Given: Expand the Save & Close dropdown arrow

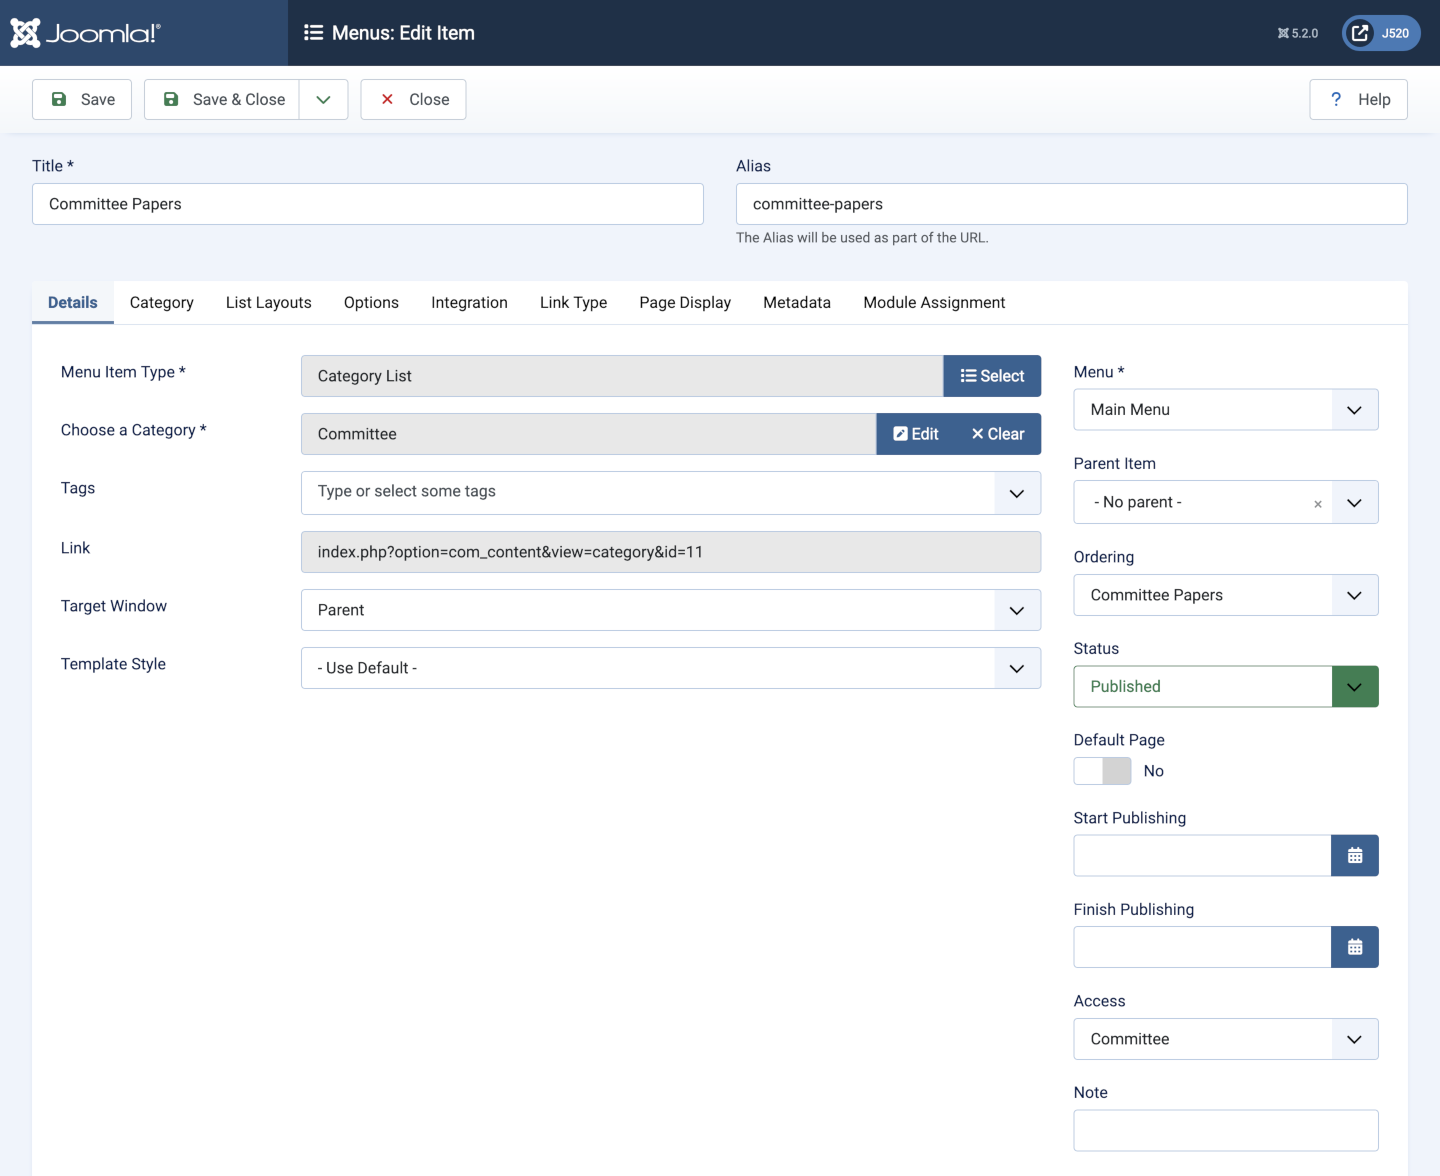Looking at the screenshot, I should pos(323,100).
